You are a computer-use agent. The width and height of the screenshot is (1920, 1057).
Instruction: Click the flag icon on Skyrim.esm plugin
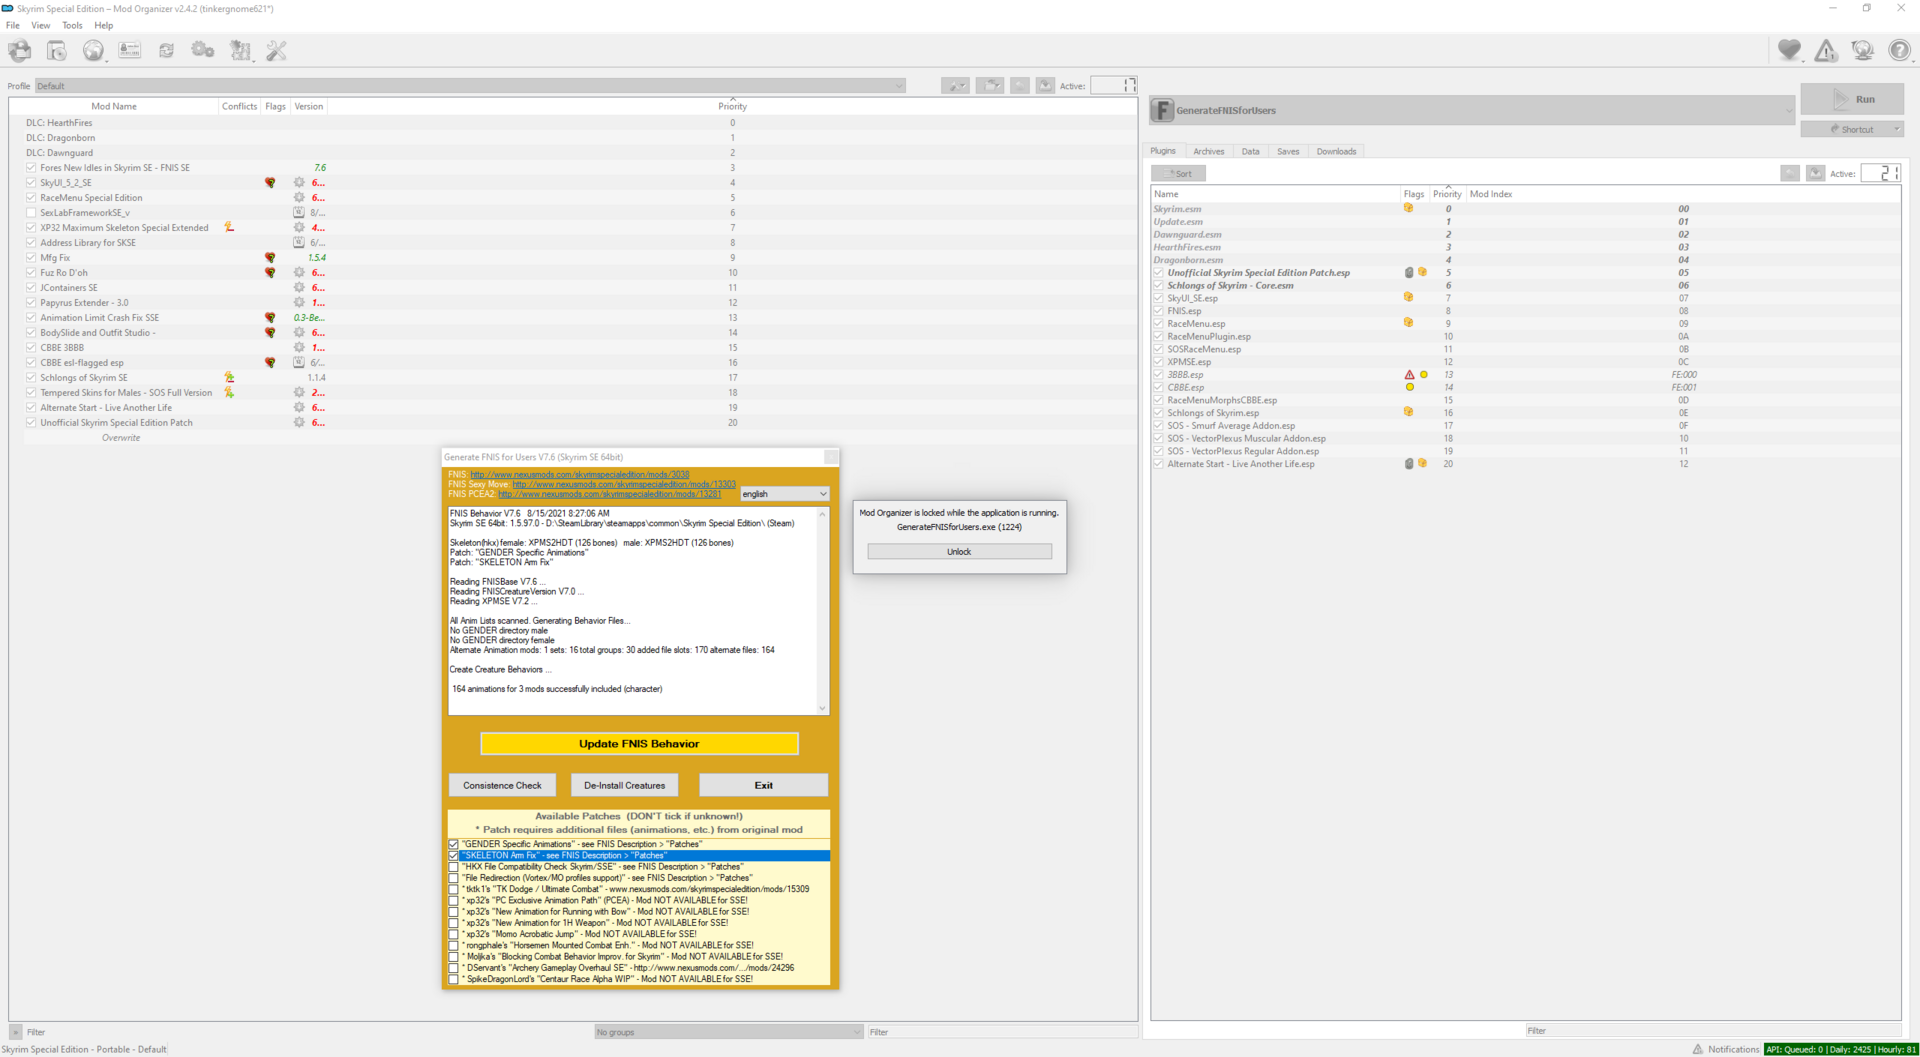(x=1408, y=209)
